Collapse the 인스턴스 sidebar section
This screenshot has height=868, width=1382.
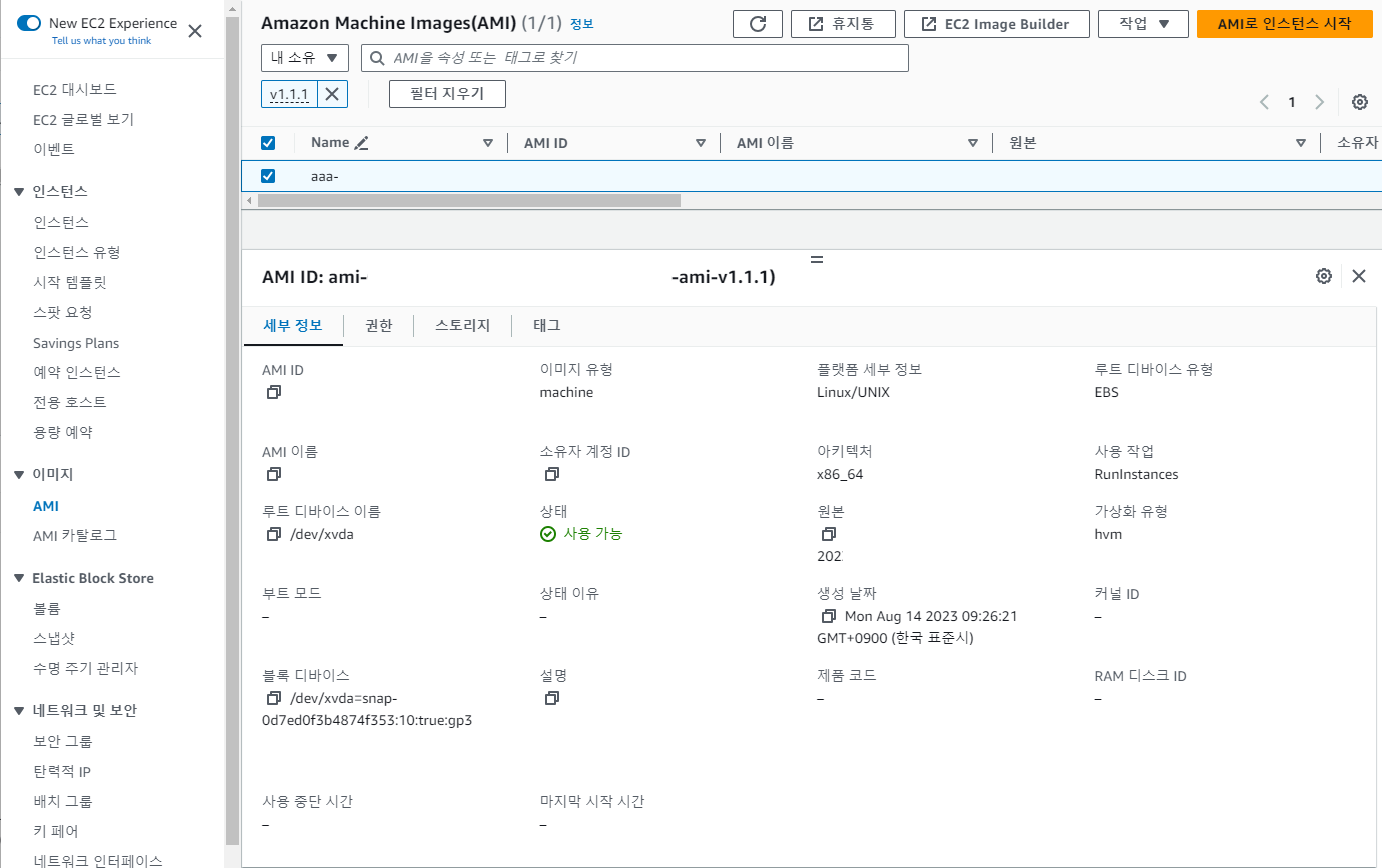(x=19, y=191)
